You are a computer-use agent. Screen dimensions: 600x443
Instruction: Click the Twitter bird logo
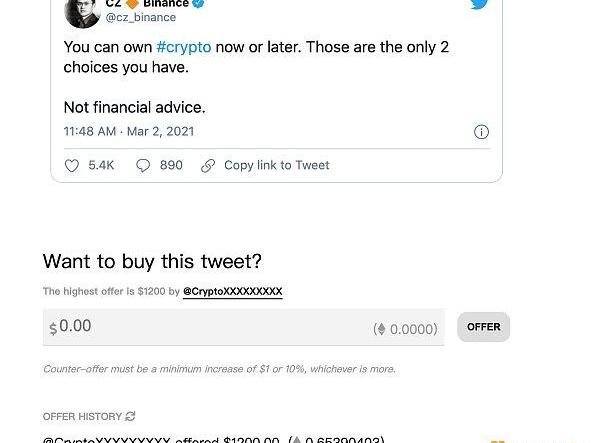pyautogui.click(x=479, y=5)
